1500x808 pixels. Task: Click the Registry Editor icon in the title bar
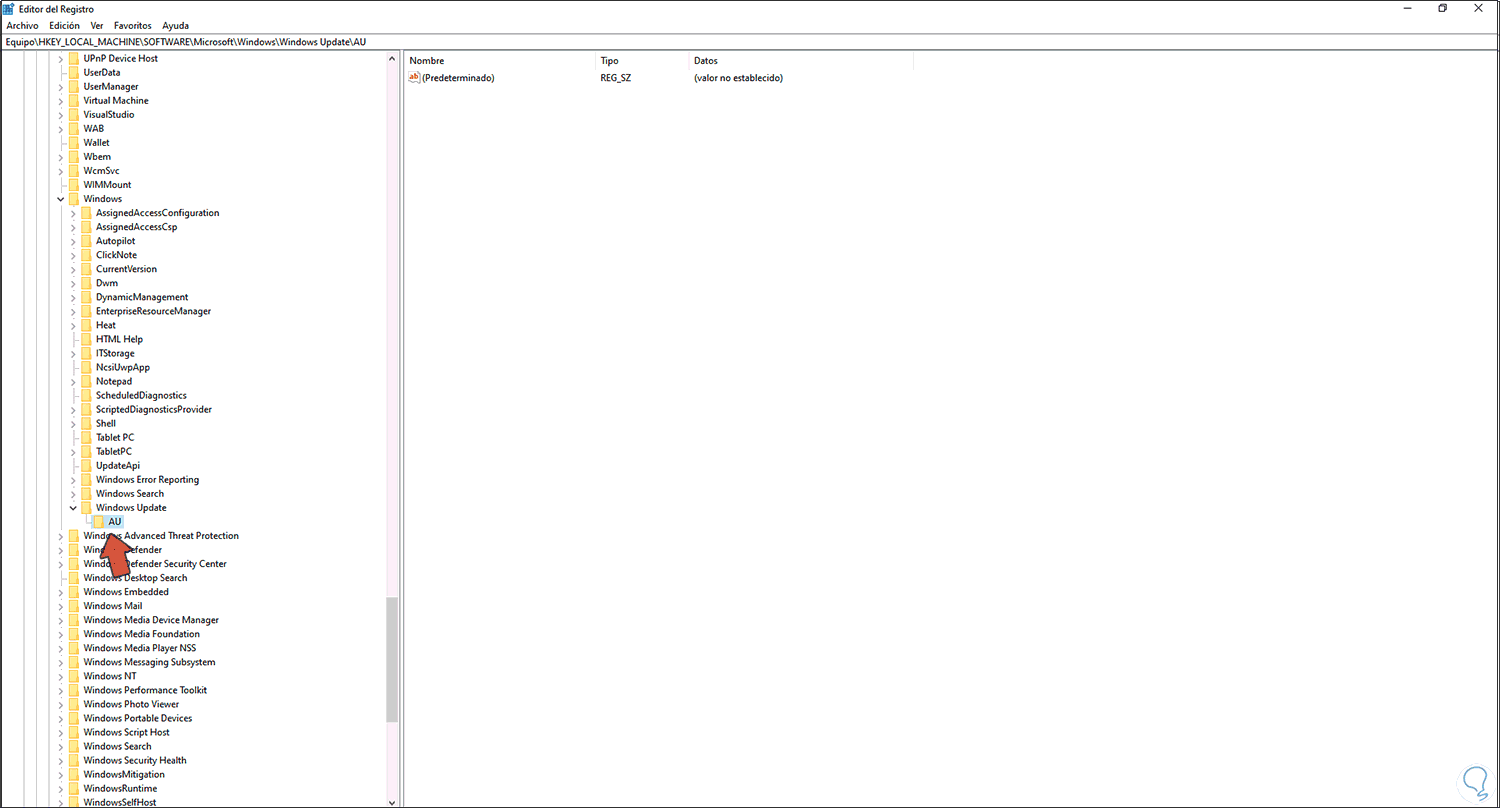[8, 8]
